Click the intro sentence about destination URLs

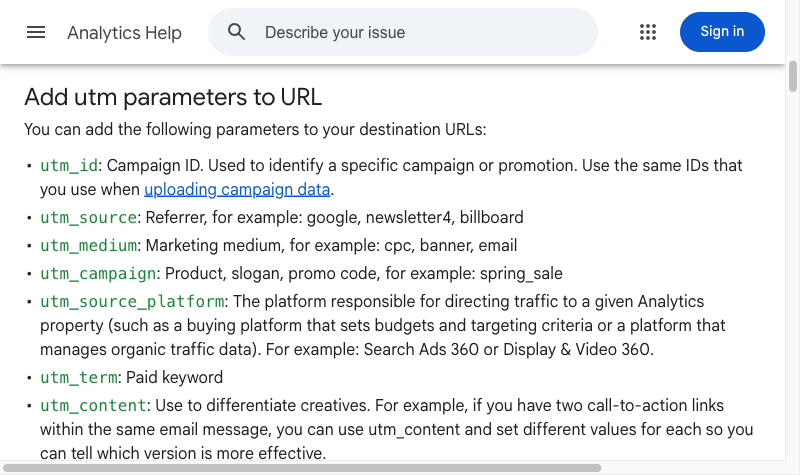point(255,130)
